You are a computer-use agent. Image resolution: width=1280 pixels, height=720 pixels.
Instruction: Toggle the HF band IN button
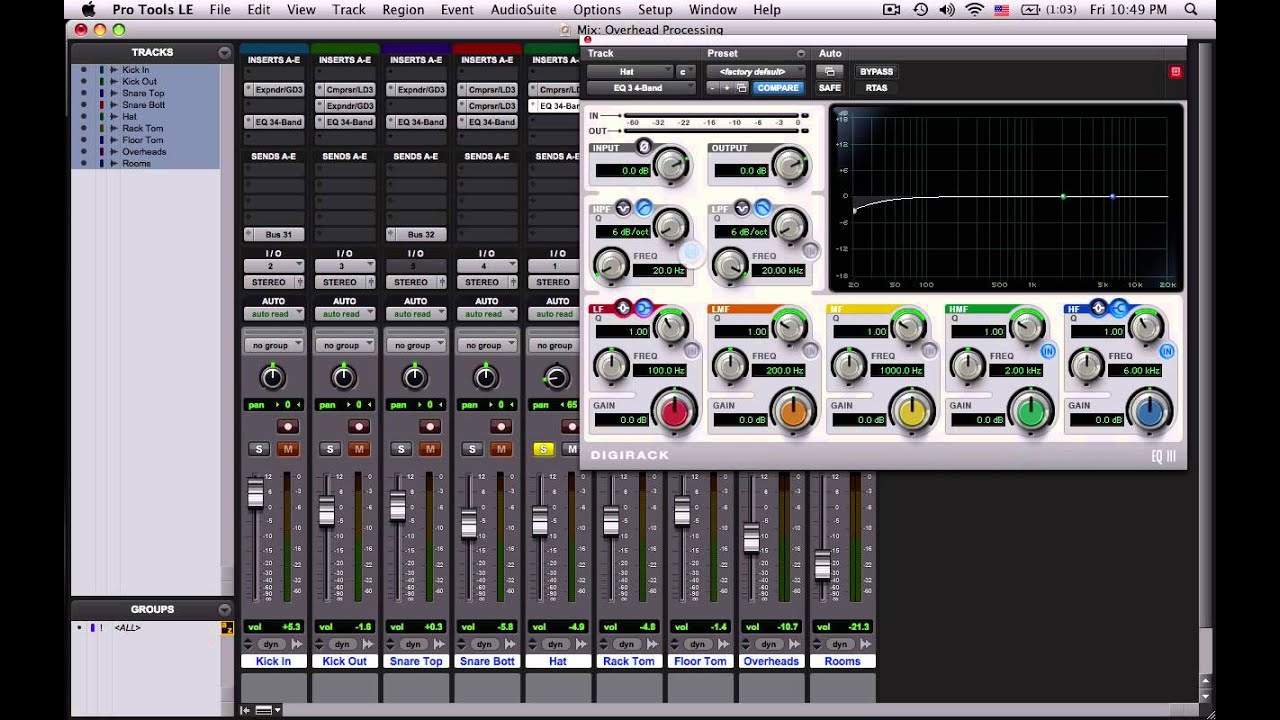click(1167, 351)
